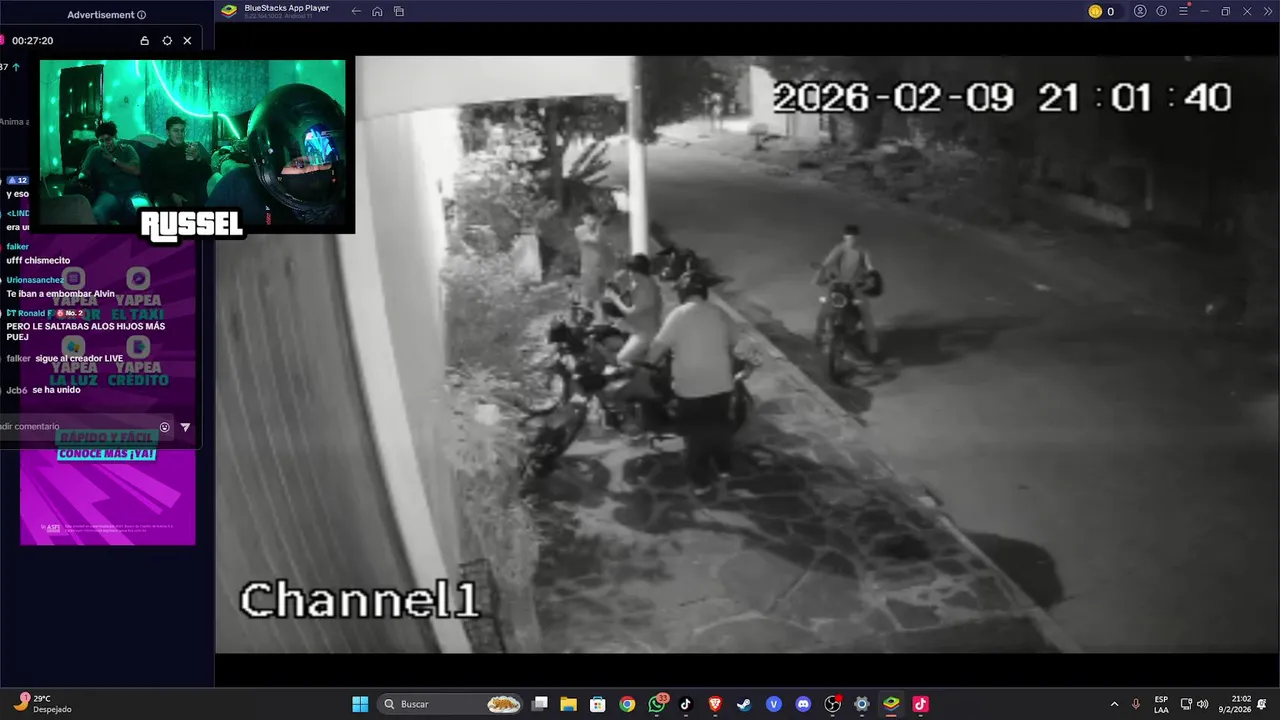This screenshot has height=720, width=1280.
Task: Click the microphone tray icon
Action: tap(1136, 704)
